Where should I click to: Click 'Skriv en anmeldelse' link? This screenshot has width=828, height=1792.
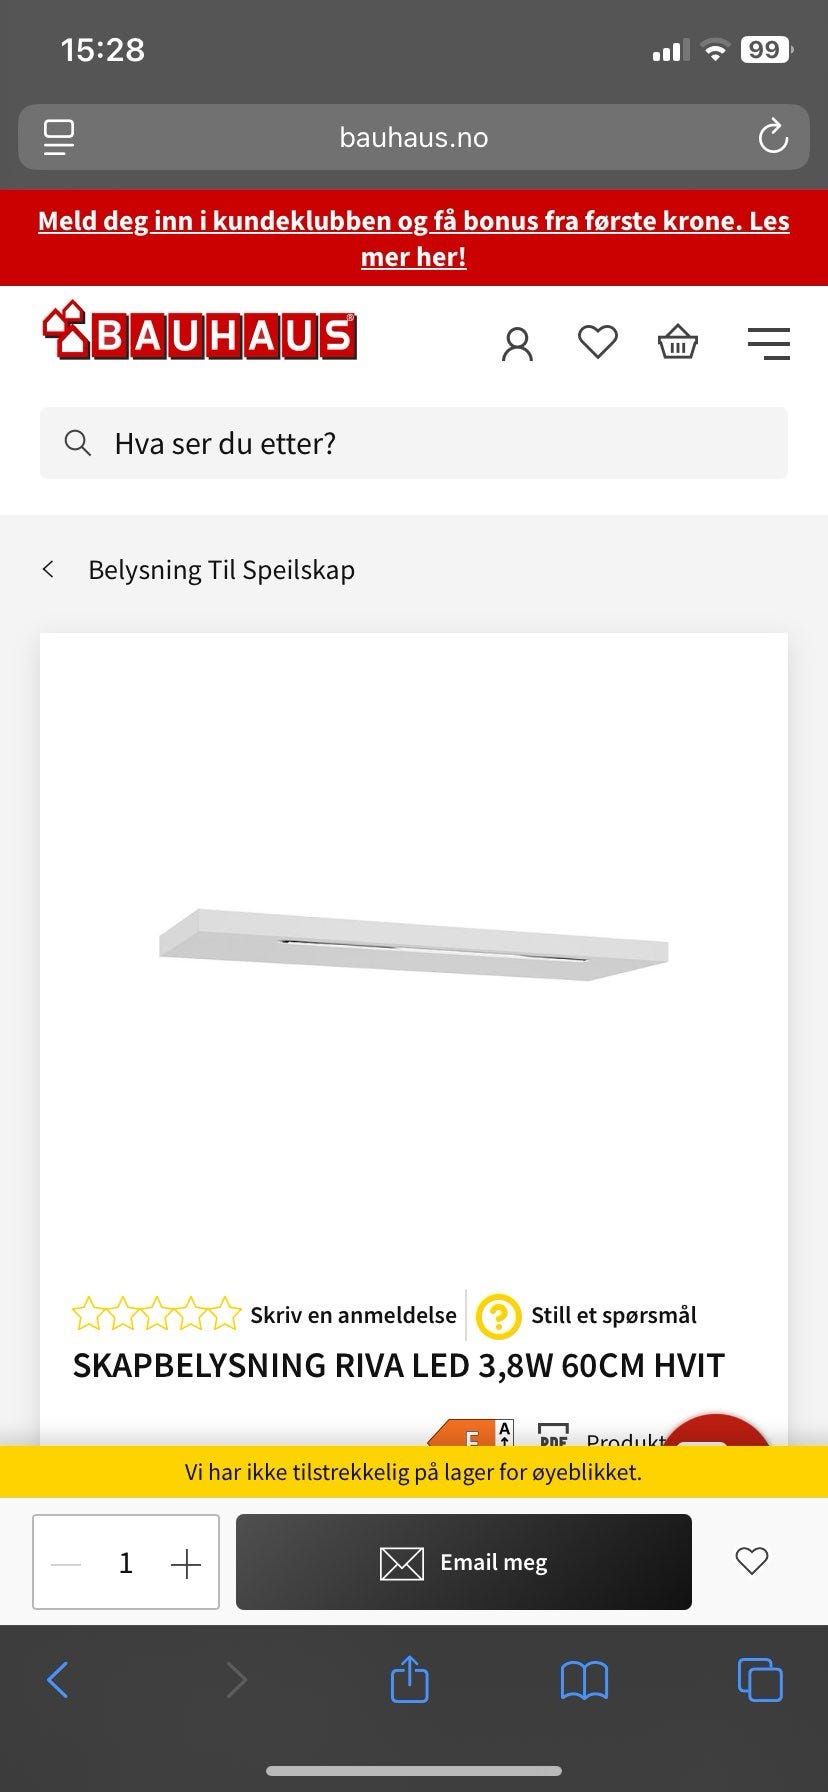coord(353,1315)
